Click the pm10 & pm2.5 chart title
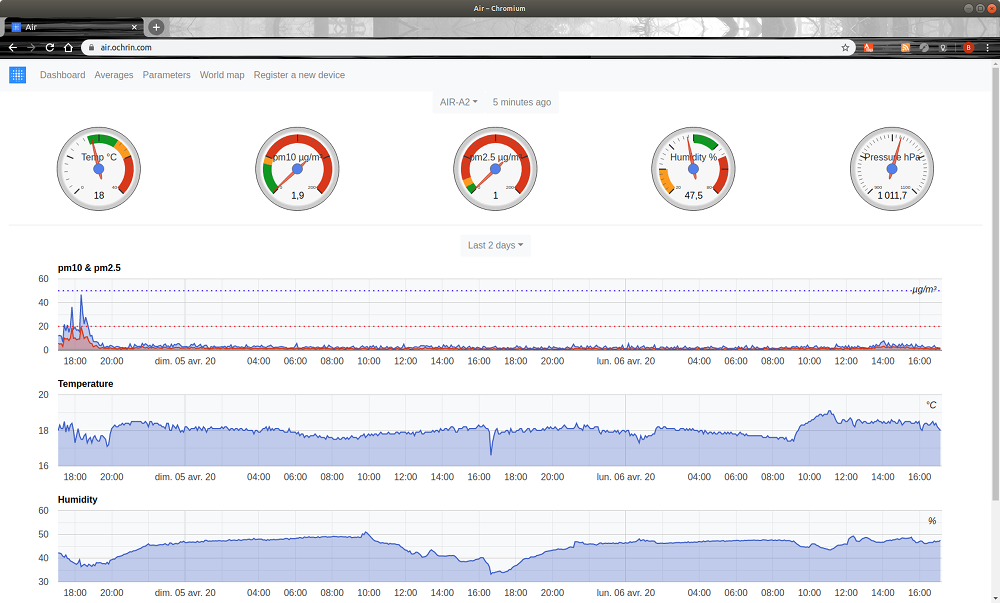This screenshot has height=603, width=1000. tap(89, 268)
